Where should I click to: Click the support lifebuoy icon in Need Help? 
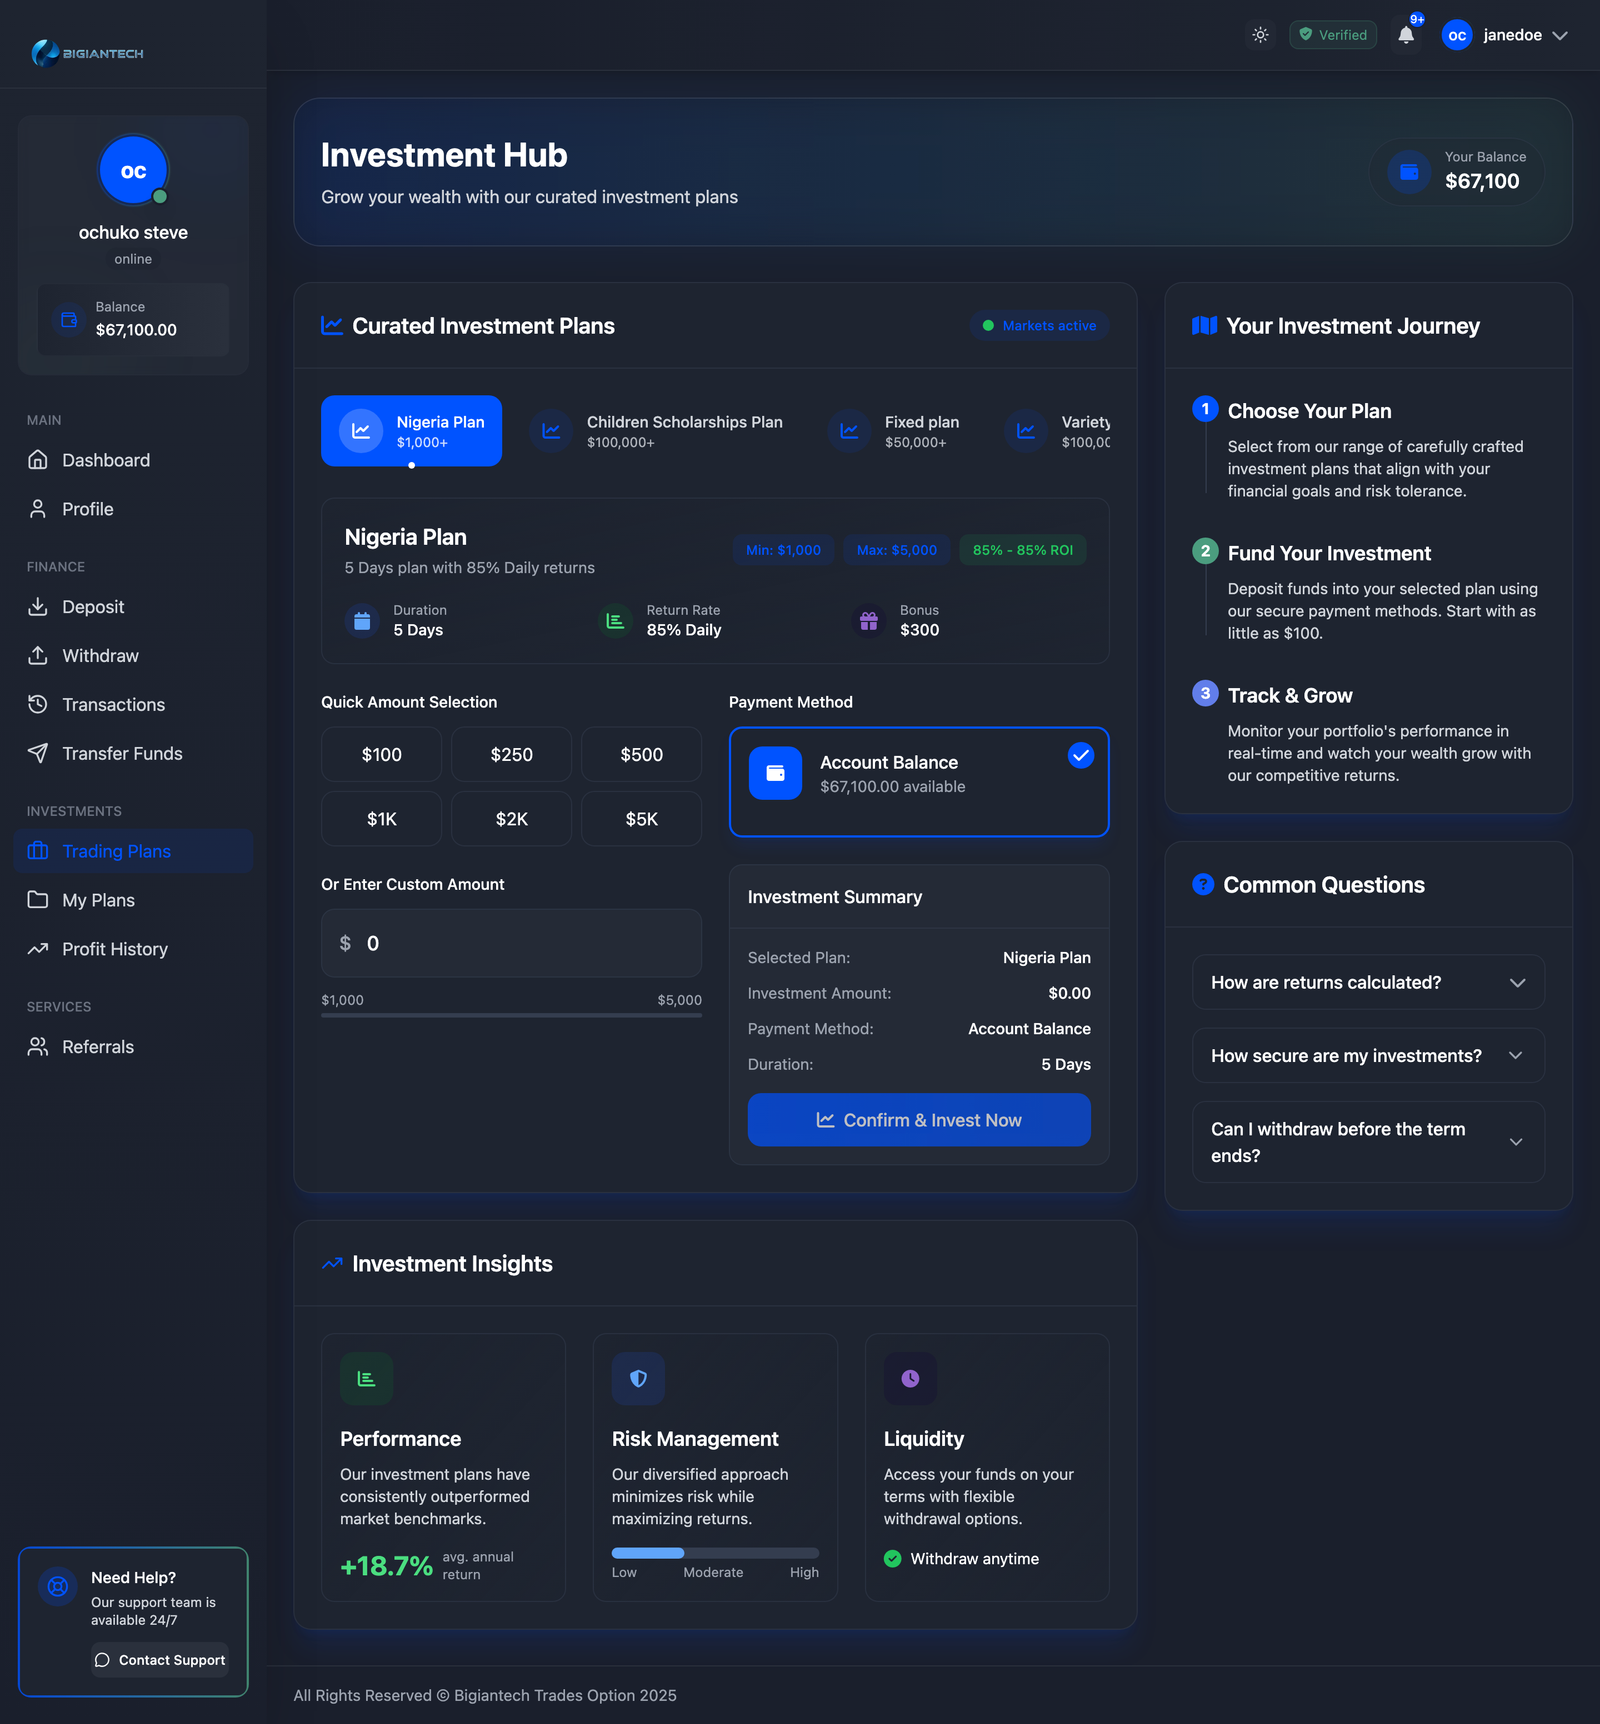pyautogui.click(x=58, y=1586)
